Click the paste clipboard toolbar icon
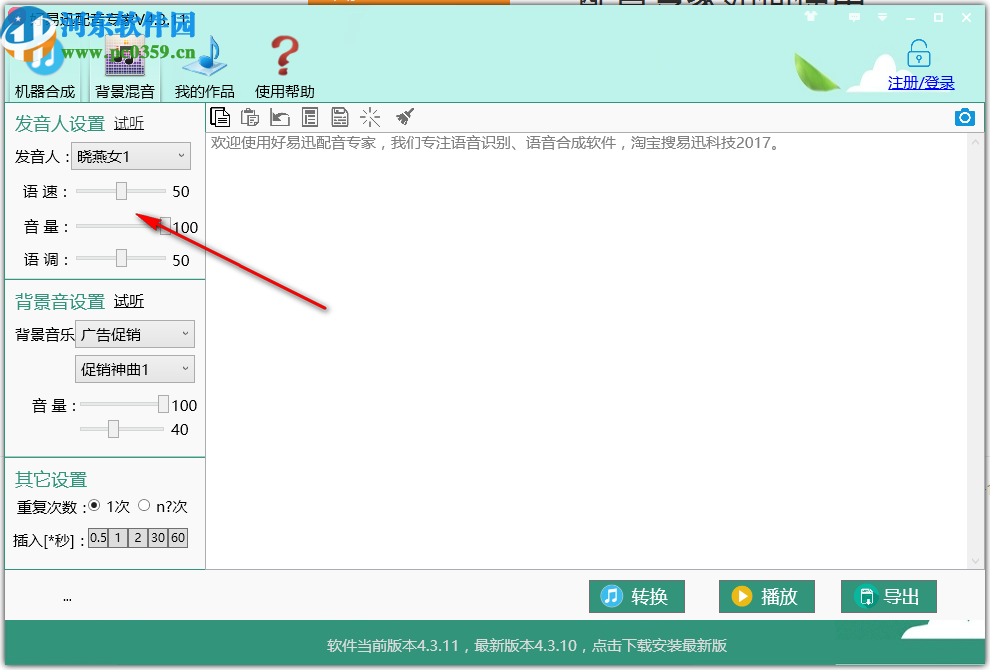Screen dimensions: 990x670 250,117
